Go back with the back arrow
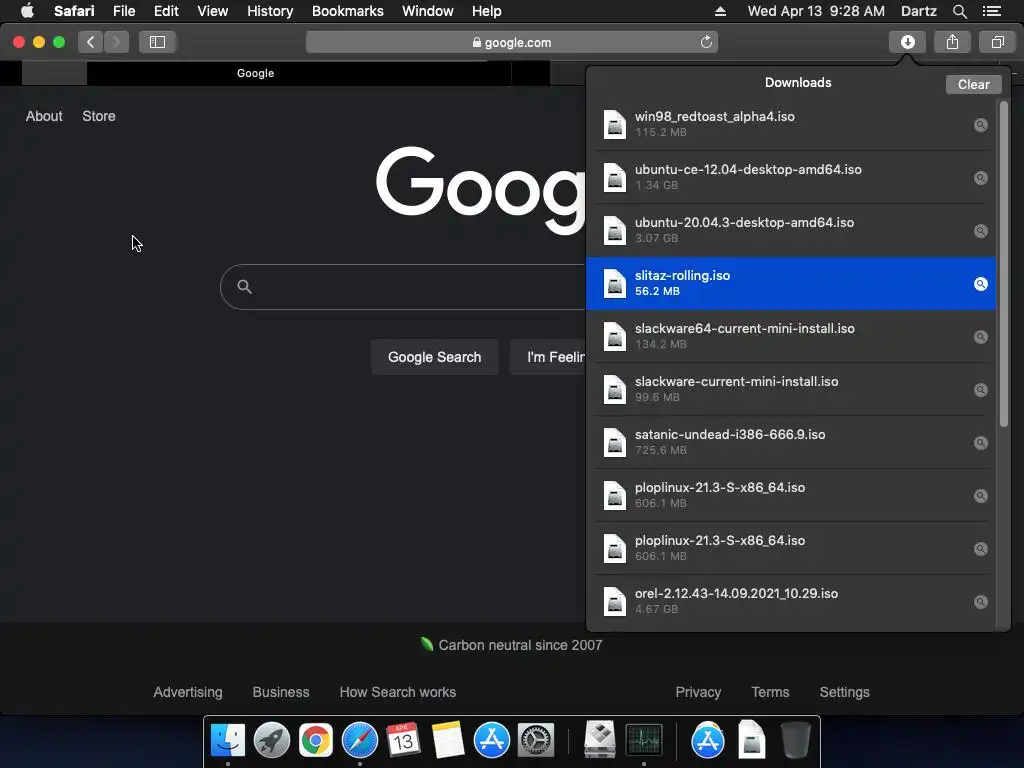 (91, 42)
